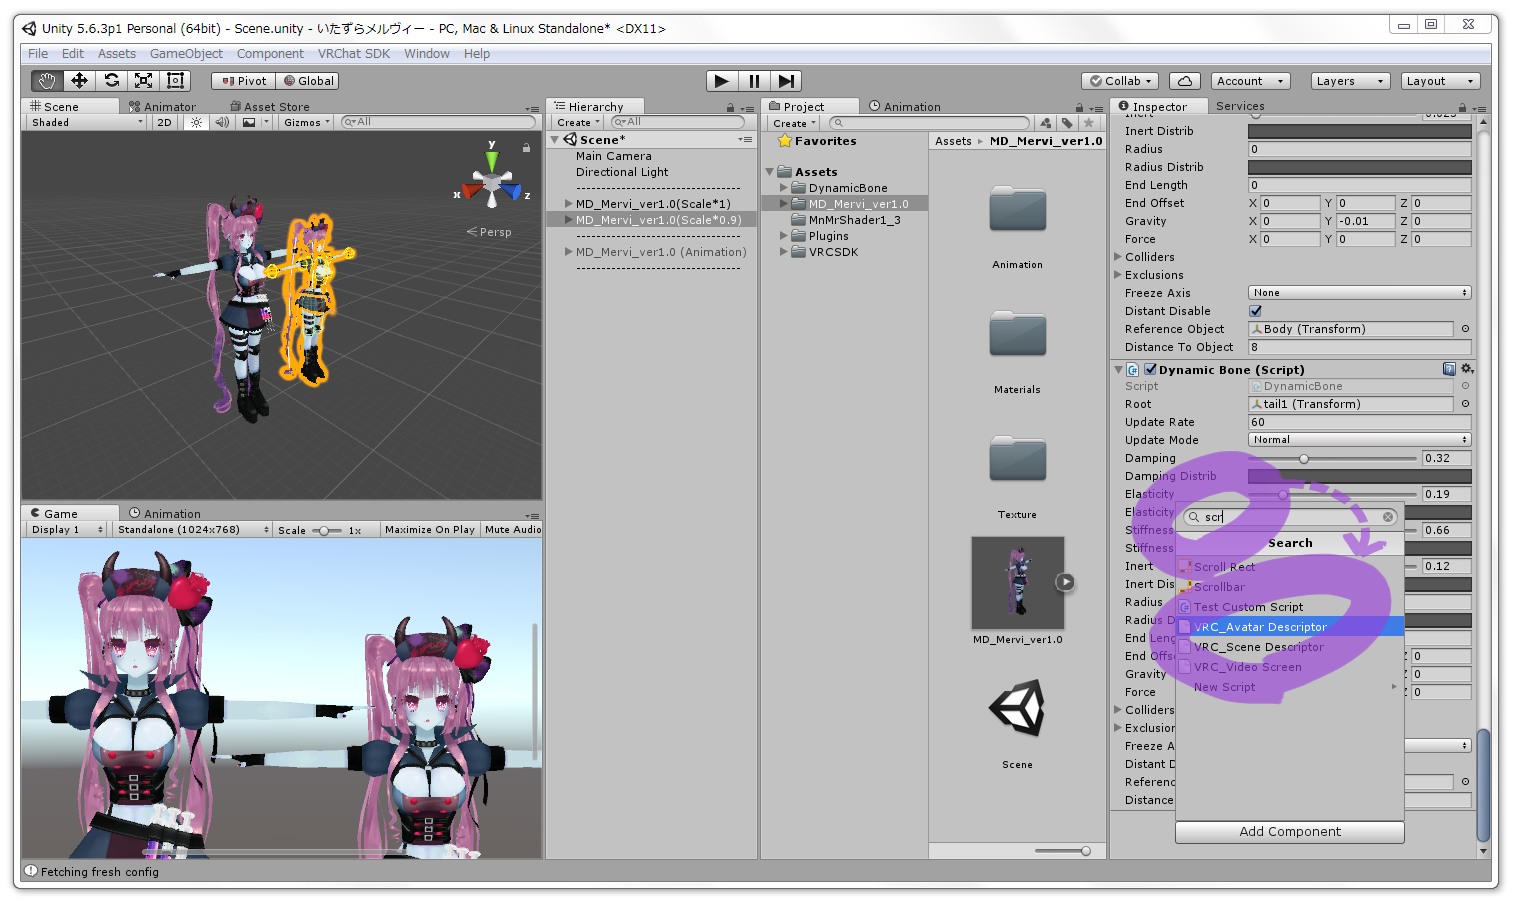This screenshot has height=905, width=1516.
Task: Select the Scale tool
Action: 143,81
